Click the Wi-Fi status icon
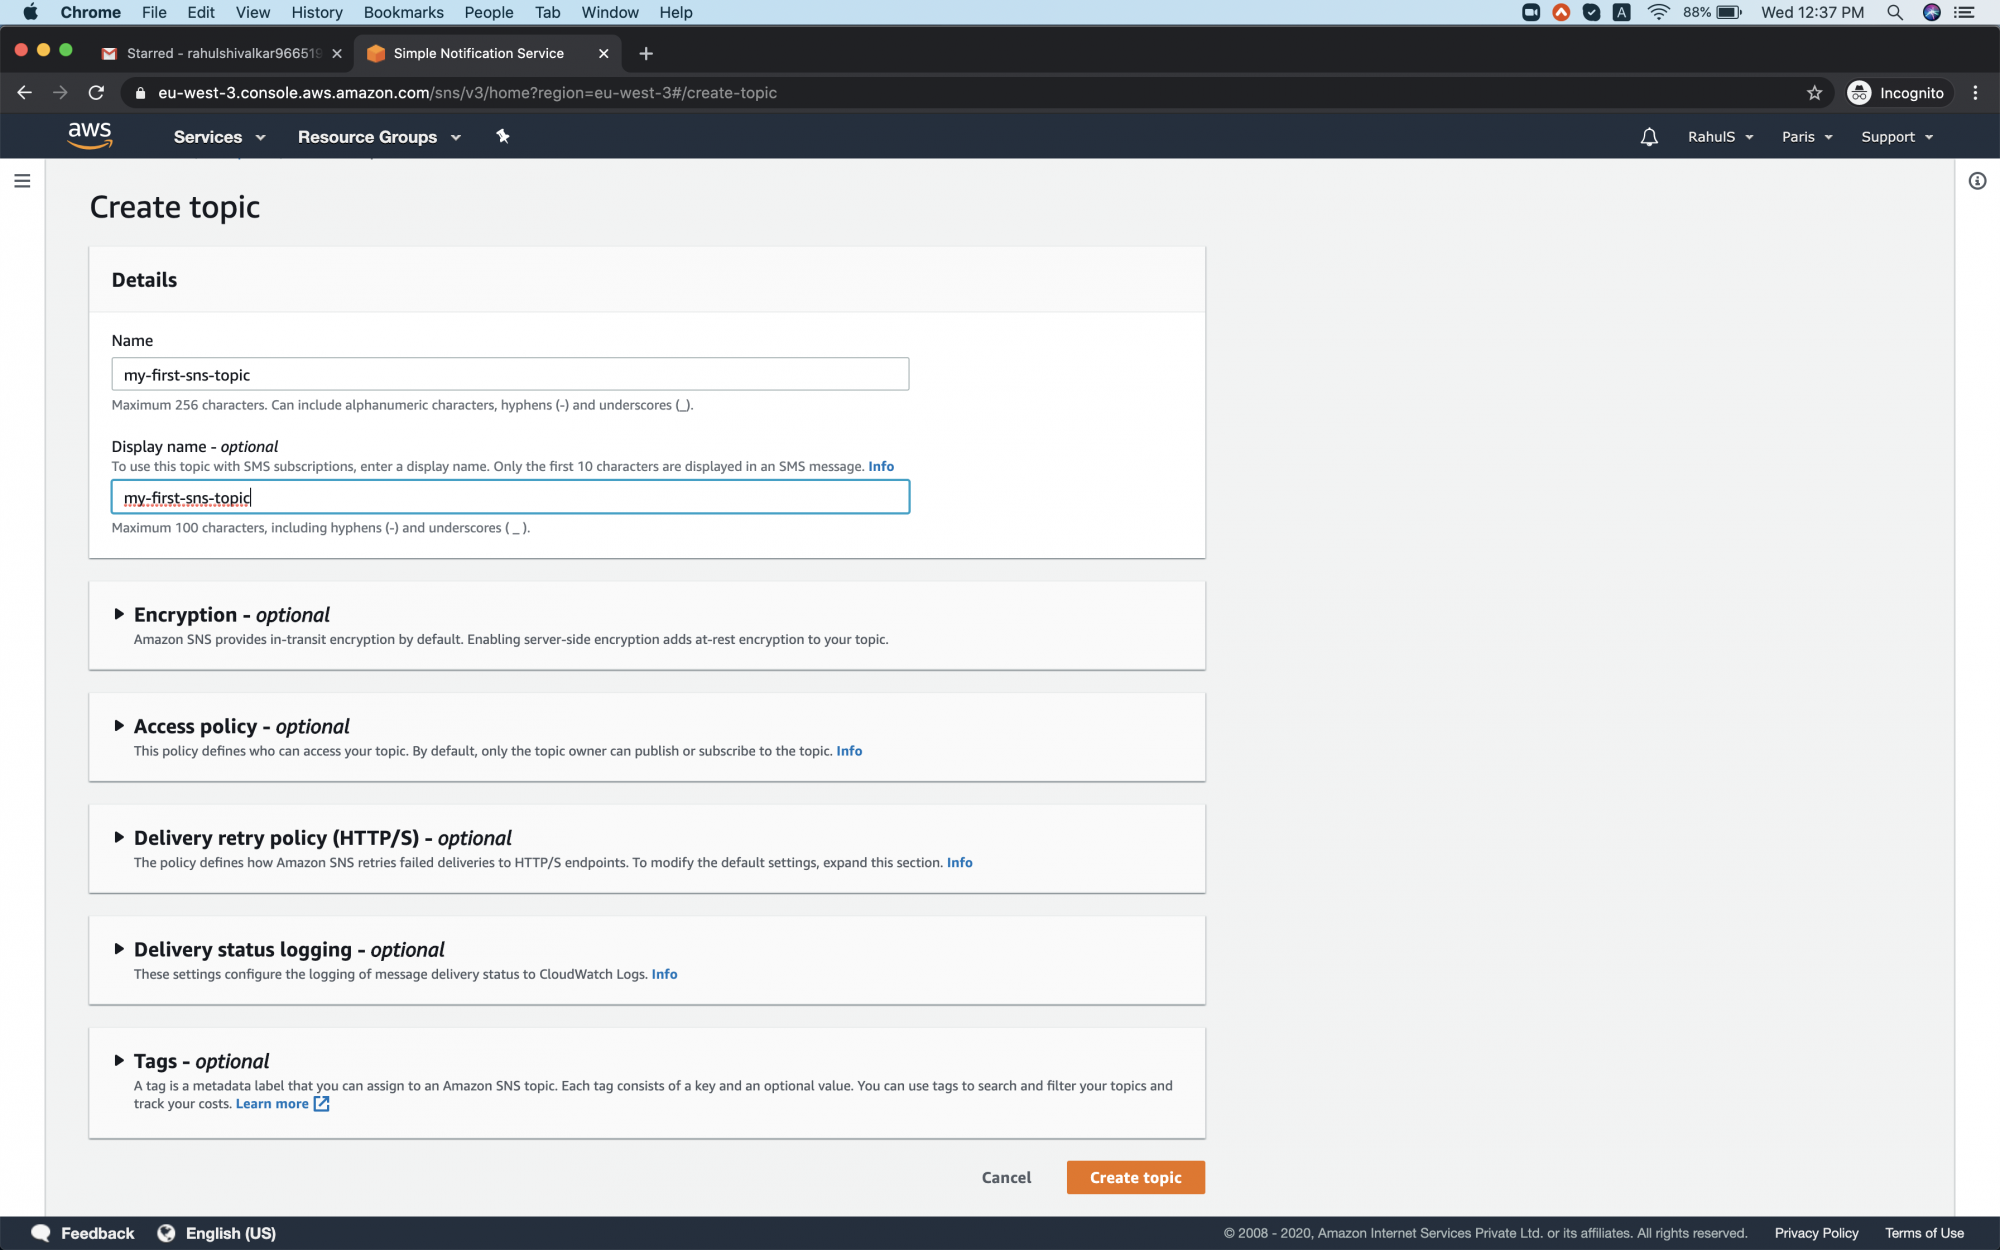 click(1658, 13)
